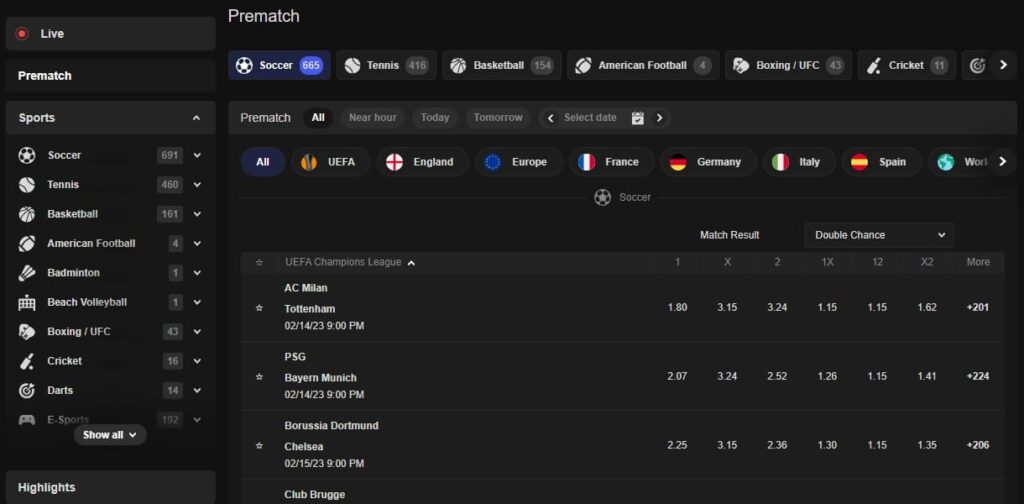
Task: Collapse the Sports sidebar section
Action: (x=196, y=118)
